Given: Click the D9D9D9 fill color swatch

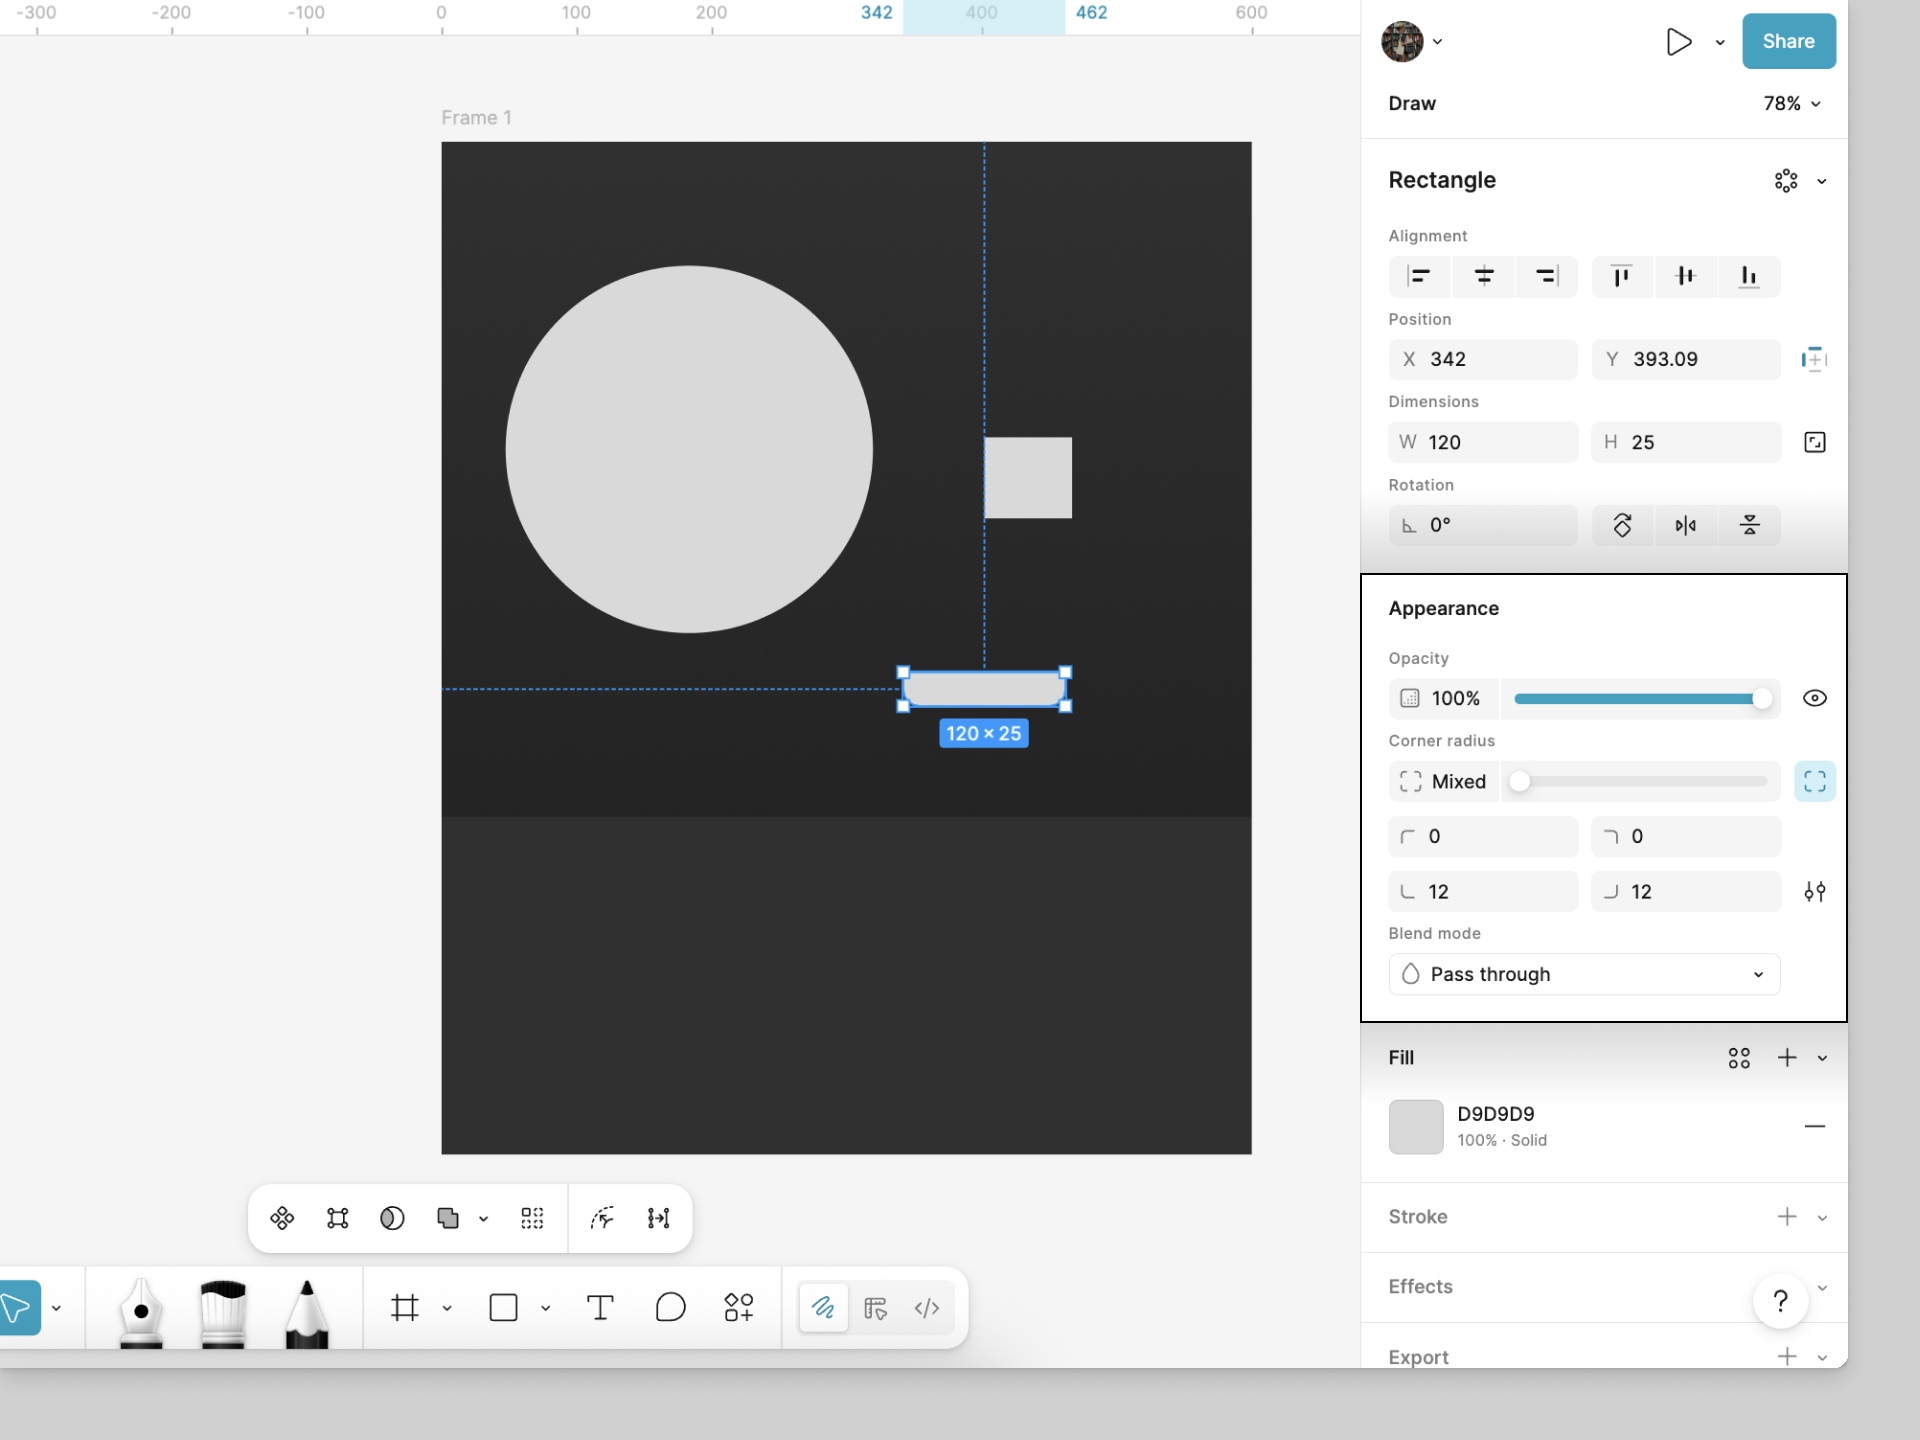Looking at the screenshot, I should pos(1416,1127).
